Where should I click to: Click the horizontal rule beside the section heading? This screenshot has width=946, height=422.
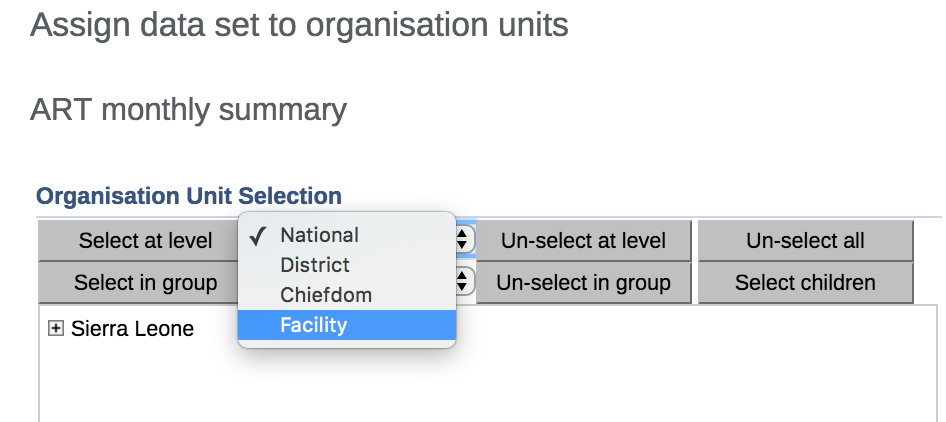coord(700,216)
